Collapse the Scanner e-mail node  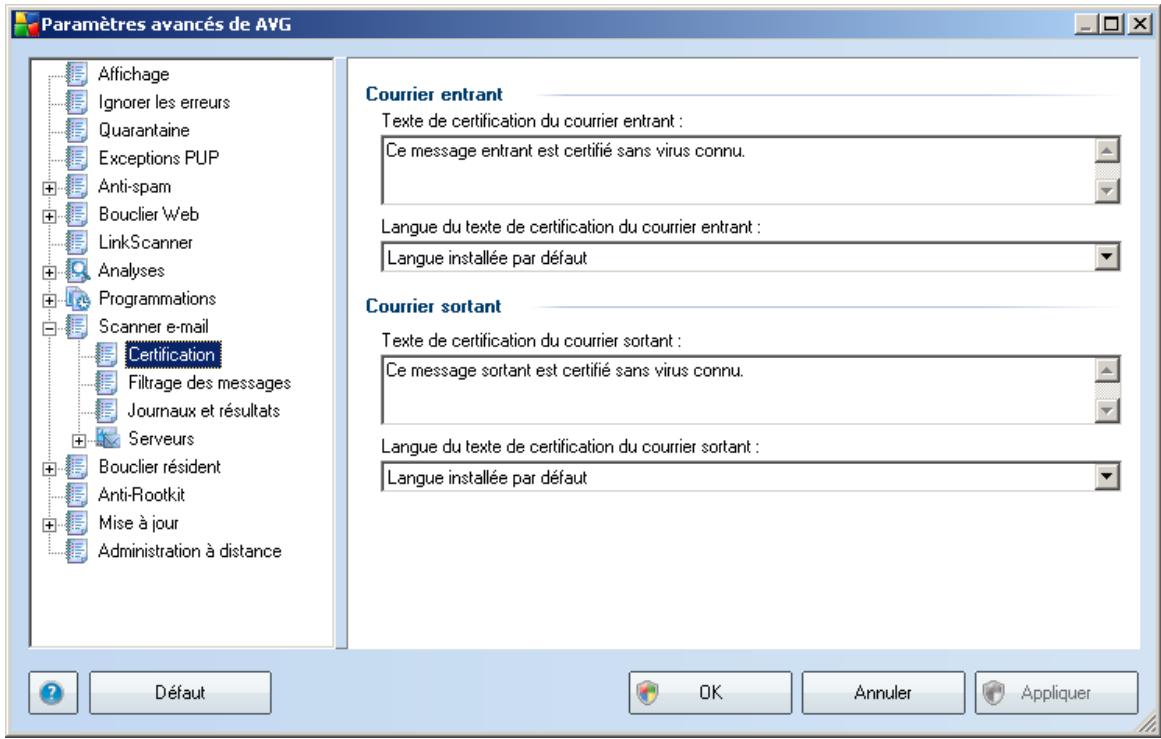coord(49,329)
